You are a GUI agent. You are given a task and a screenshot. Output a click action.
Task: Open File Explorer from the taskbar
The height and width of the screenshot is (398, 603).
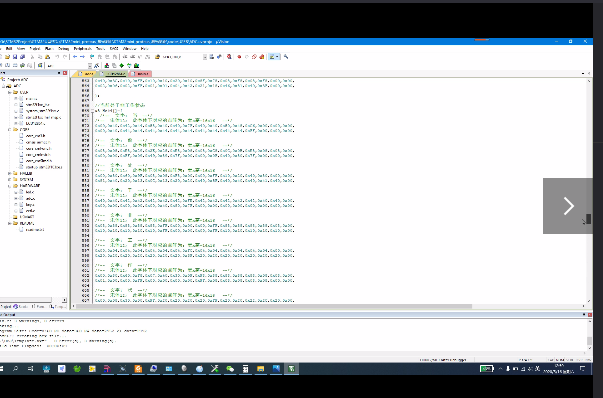(x=261, y=369)
